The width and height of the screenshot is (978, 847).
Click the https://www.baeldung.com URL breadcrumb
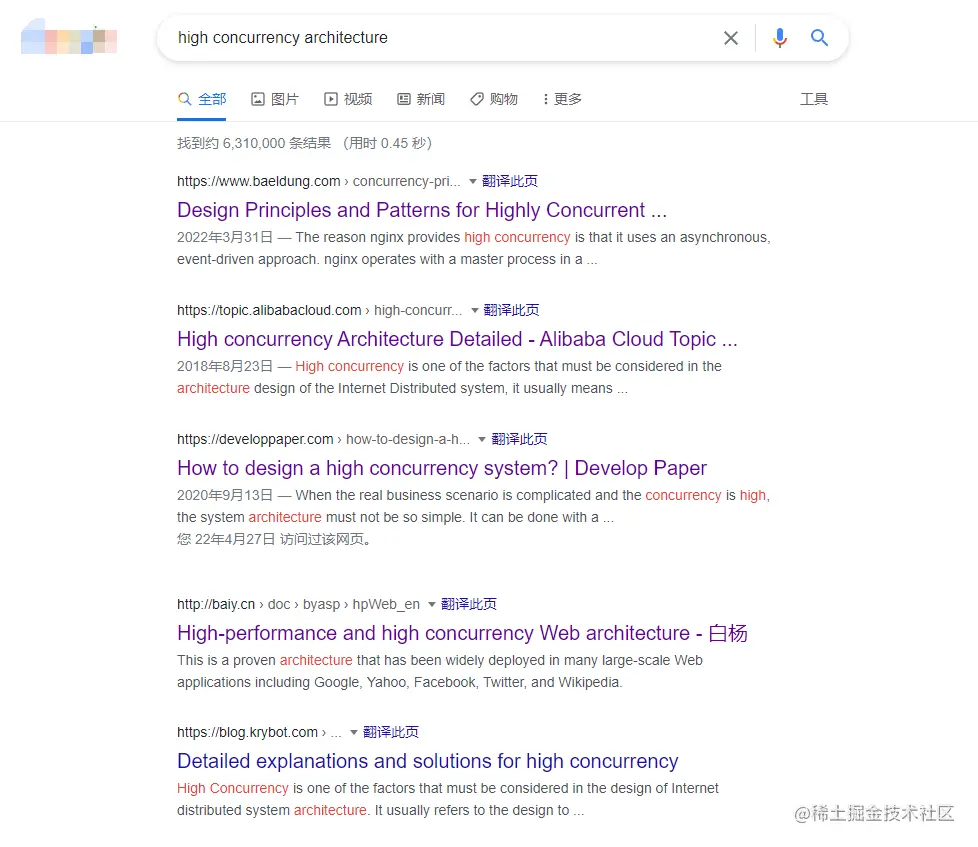click(319, 182)
